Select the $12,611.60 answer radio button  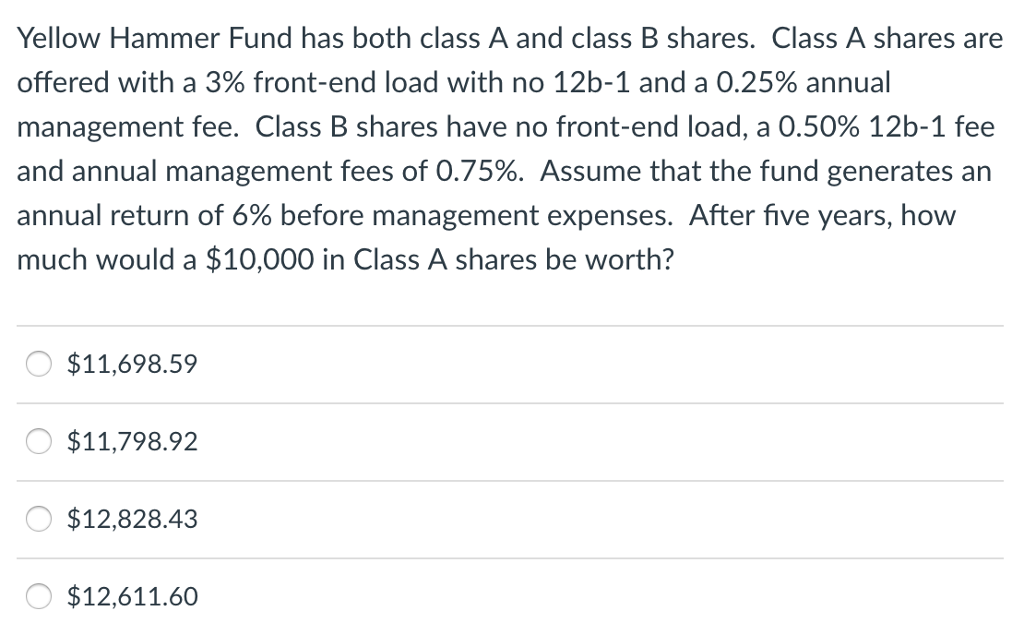click(38, 596)
